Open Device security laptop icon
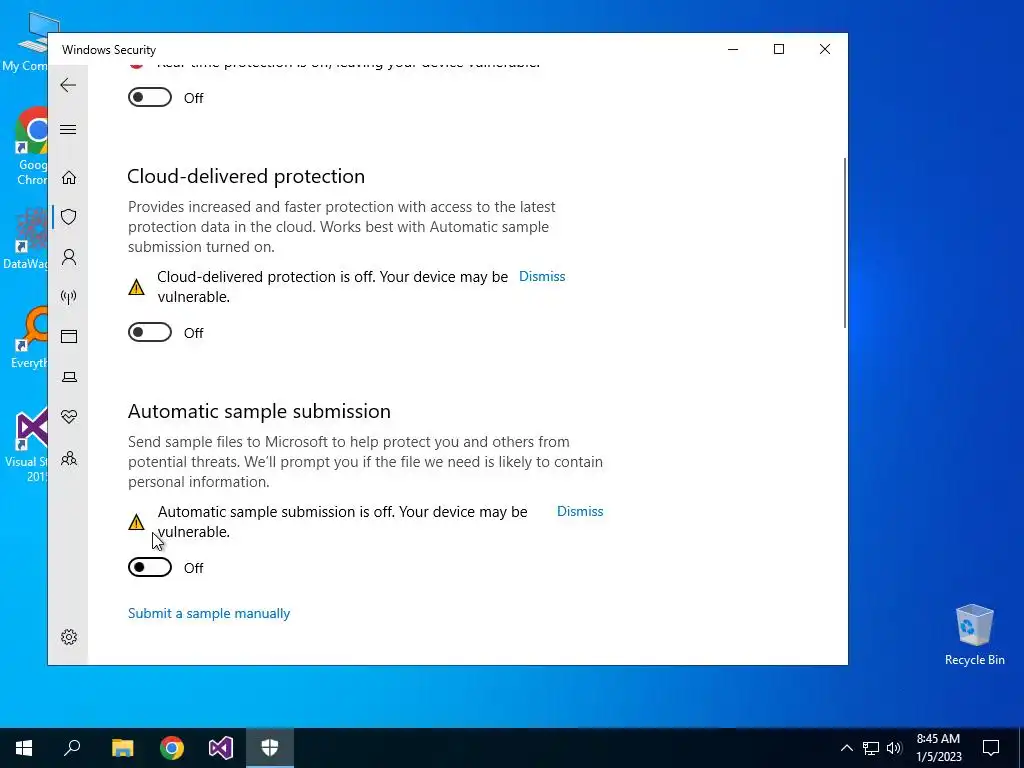1024x768 pixels. [x=69, y=377]
